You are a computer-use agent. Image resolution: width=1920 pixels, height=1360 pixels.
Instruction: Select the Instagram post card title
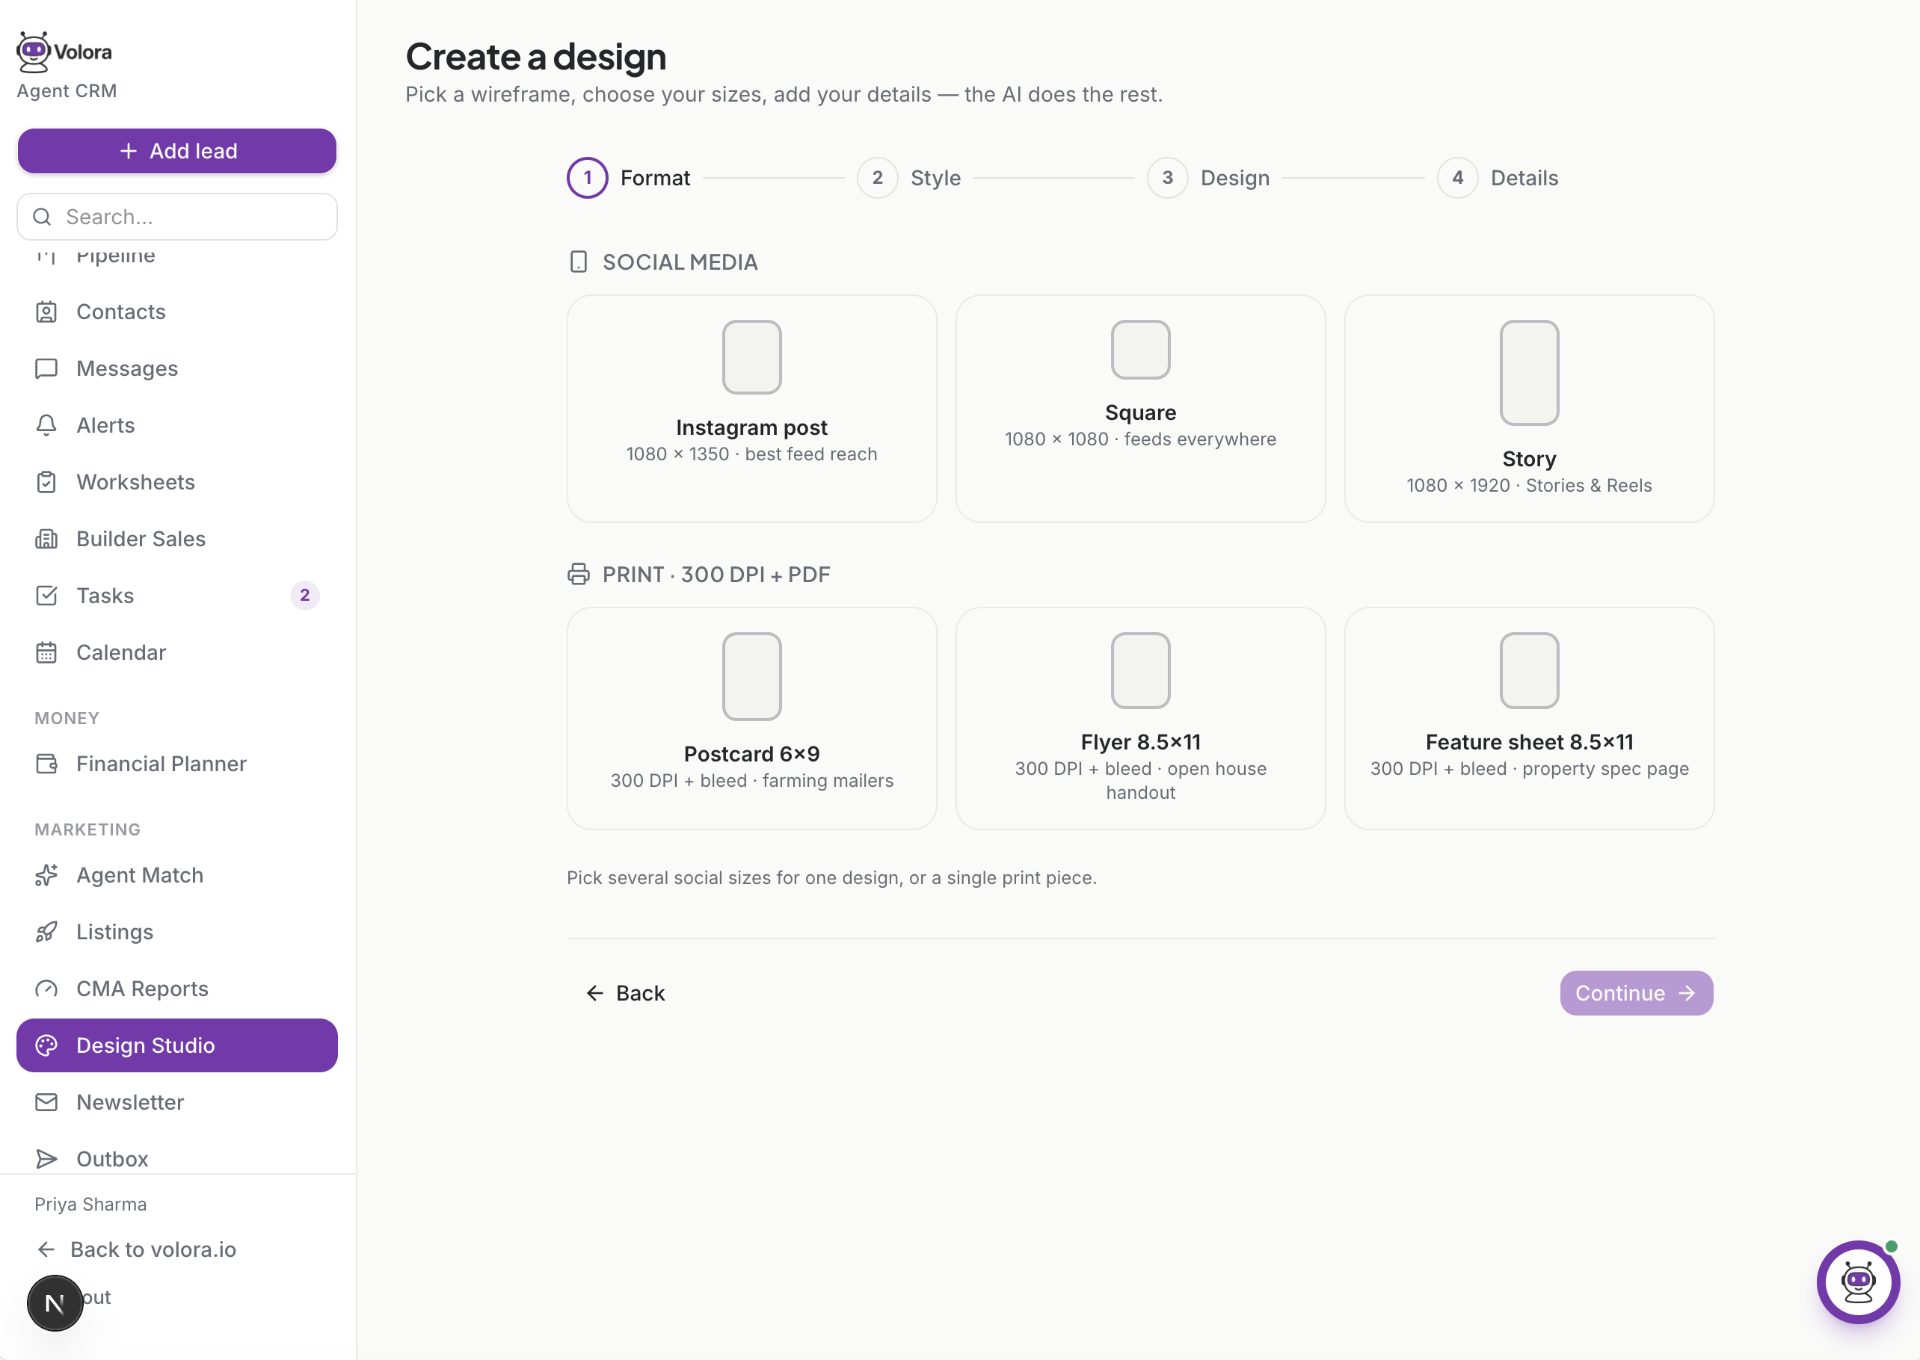point(752,428)
